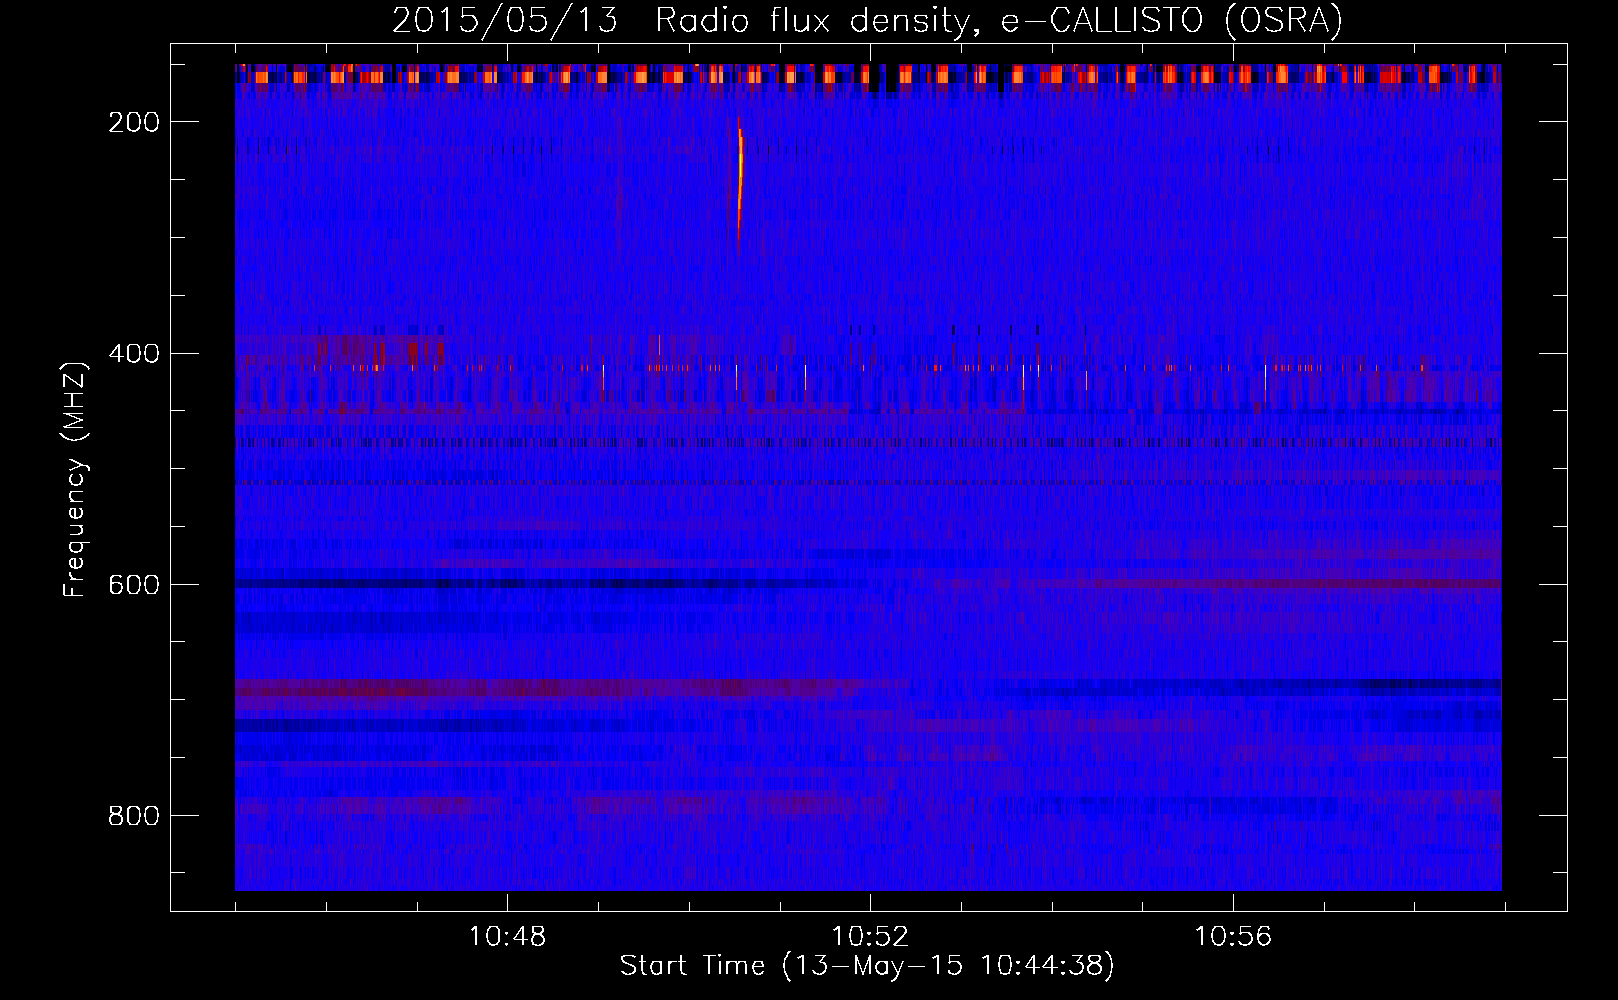Viewport: 1618px width, 1000px height.
Task: Select the '200' frequency axis label
Action: (134, 122)
